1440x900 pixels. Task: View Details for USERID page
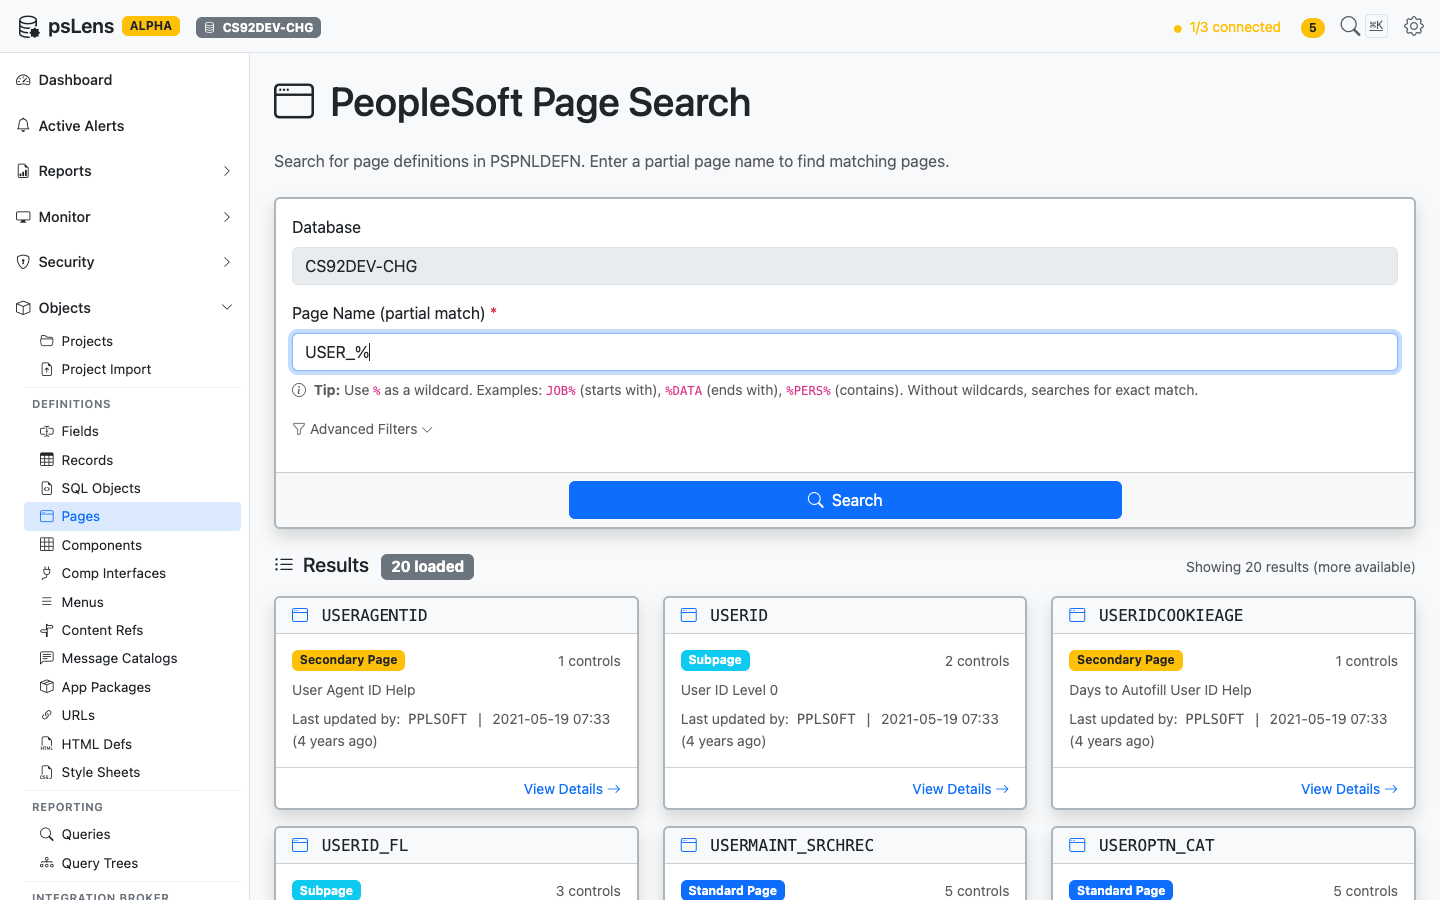(960, 789)
